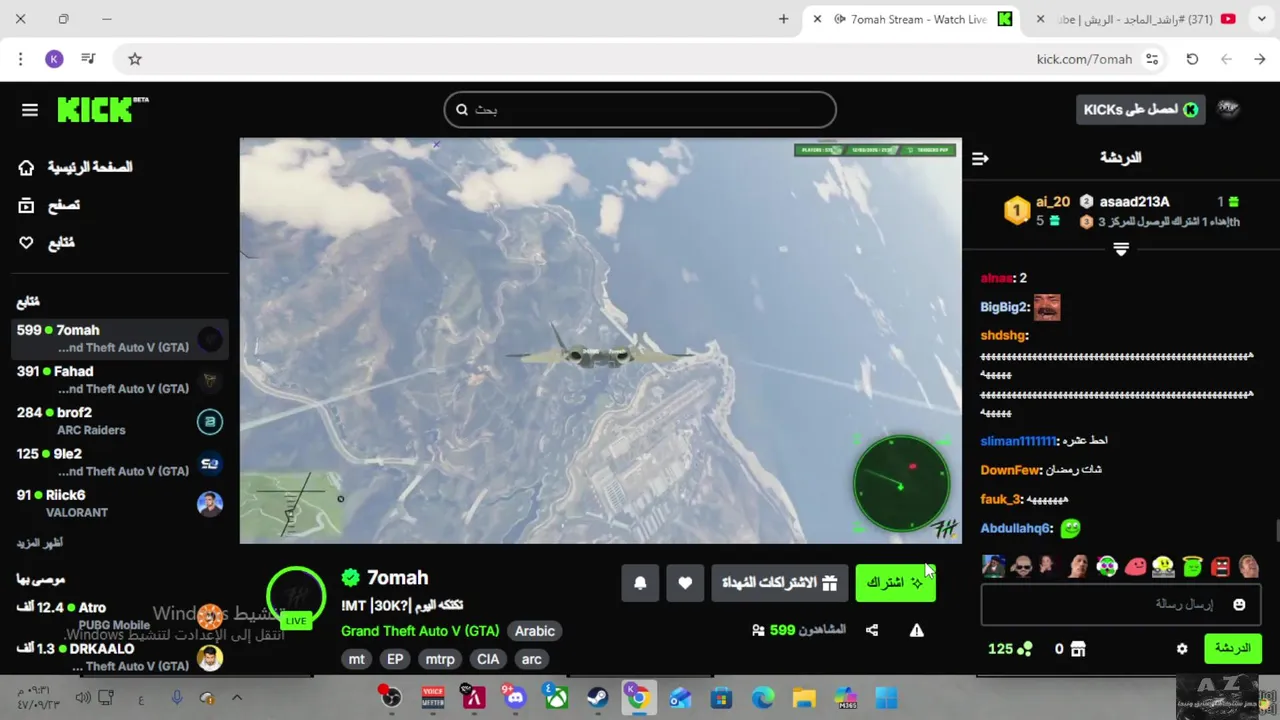This screenshot has width=1280, height=720.
Task: Click Get KICKs button
Action: [1140, 110]
